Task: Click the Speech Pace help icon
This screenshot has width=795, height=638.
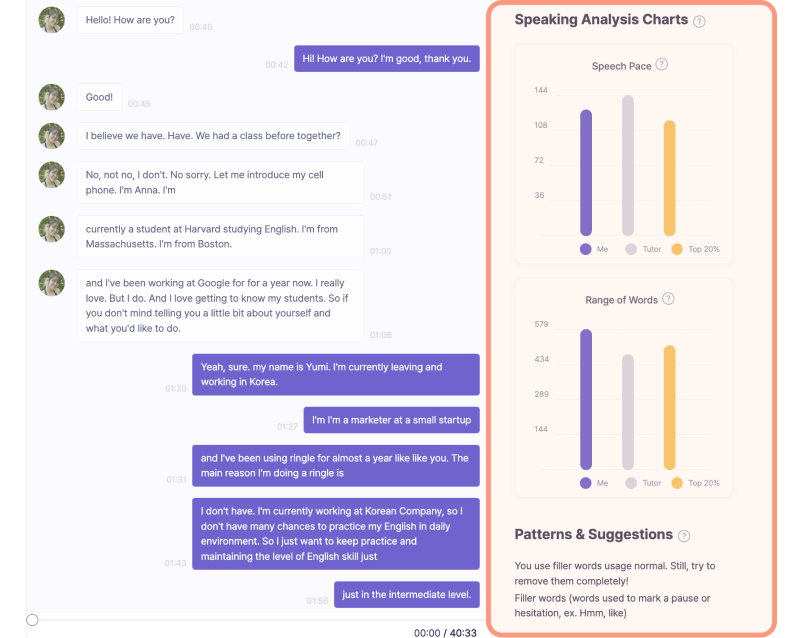Action: click(x=662, y=64)
